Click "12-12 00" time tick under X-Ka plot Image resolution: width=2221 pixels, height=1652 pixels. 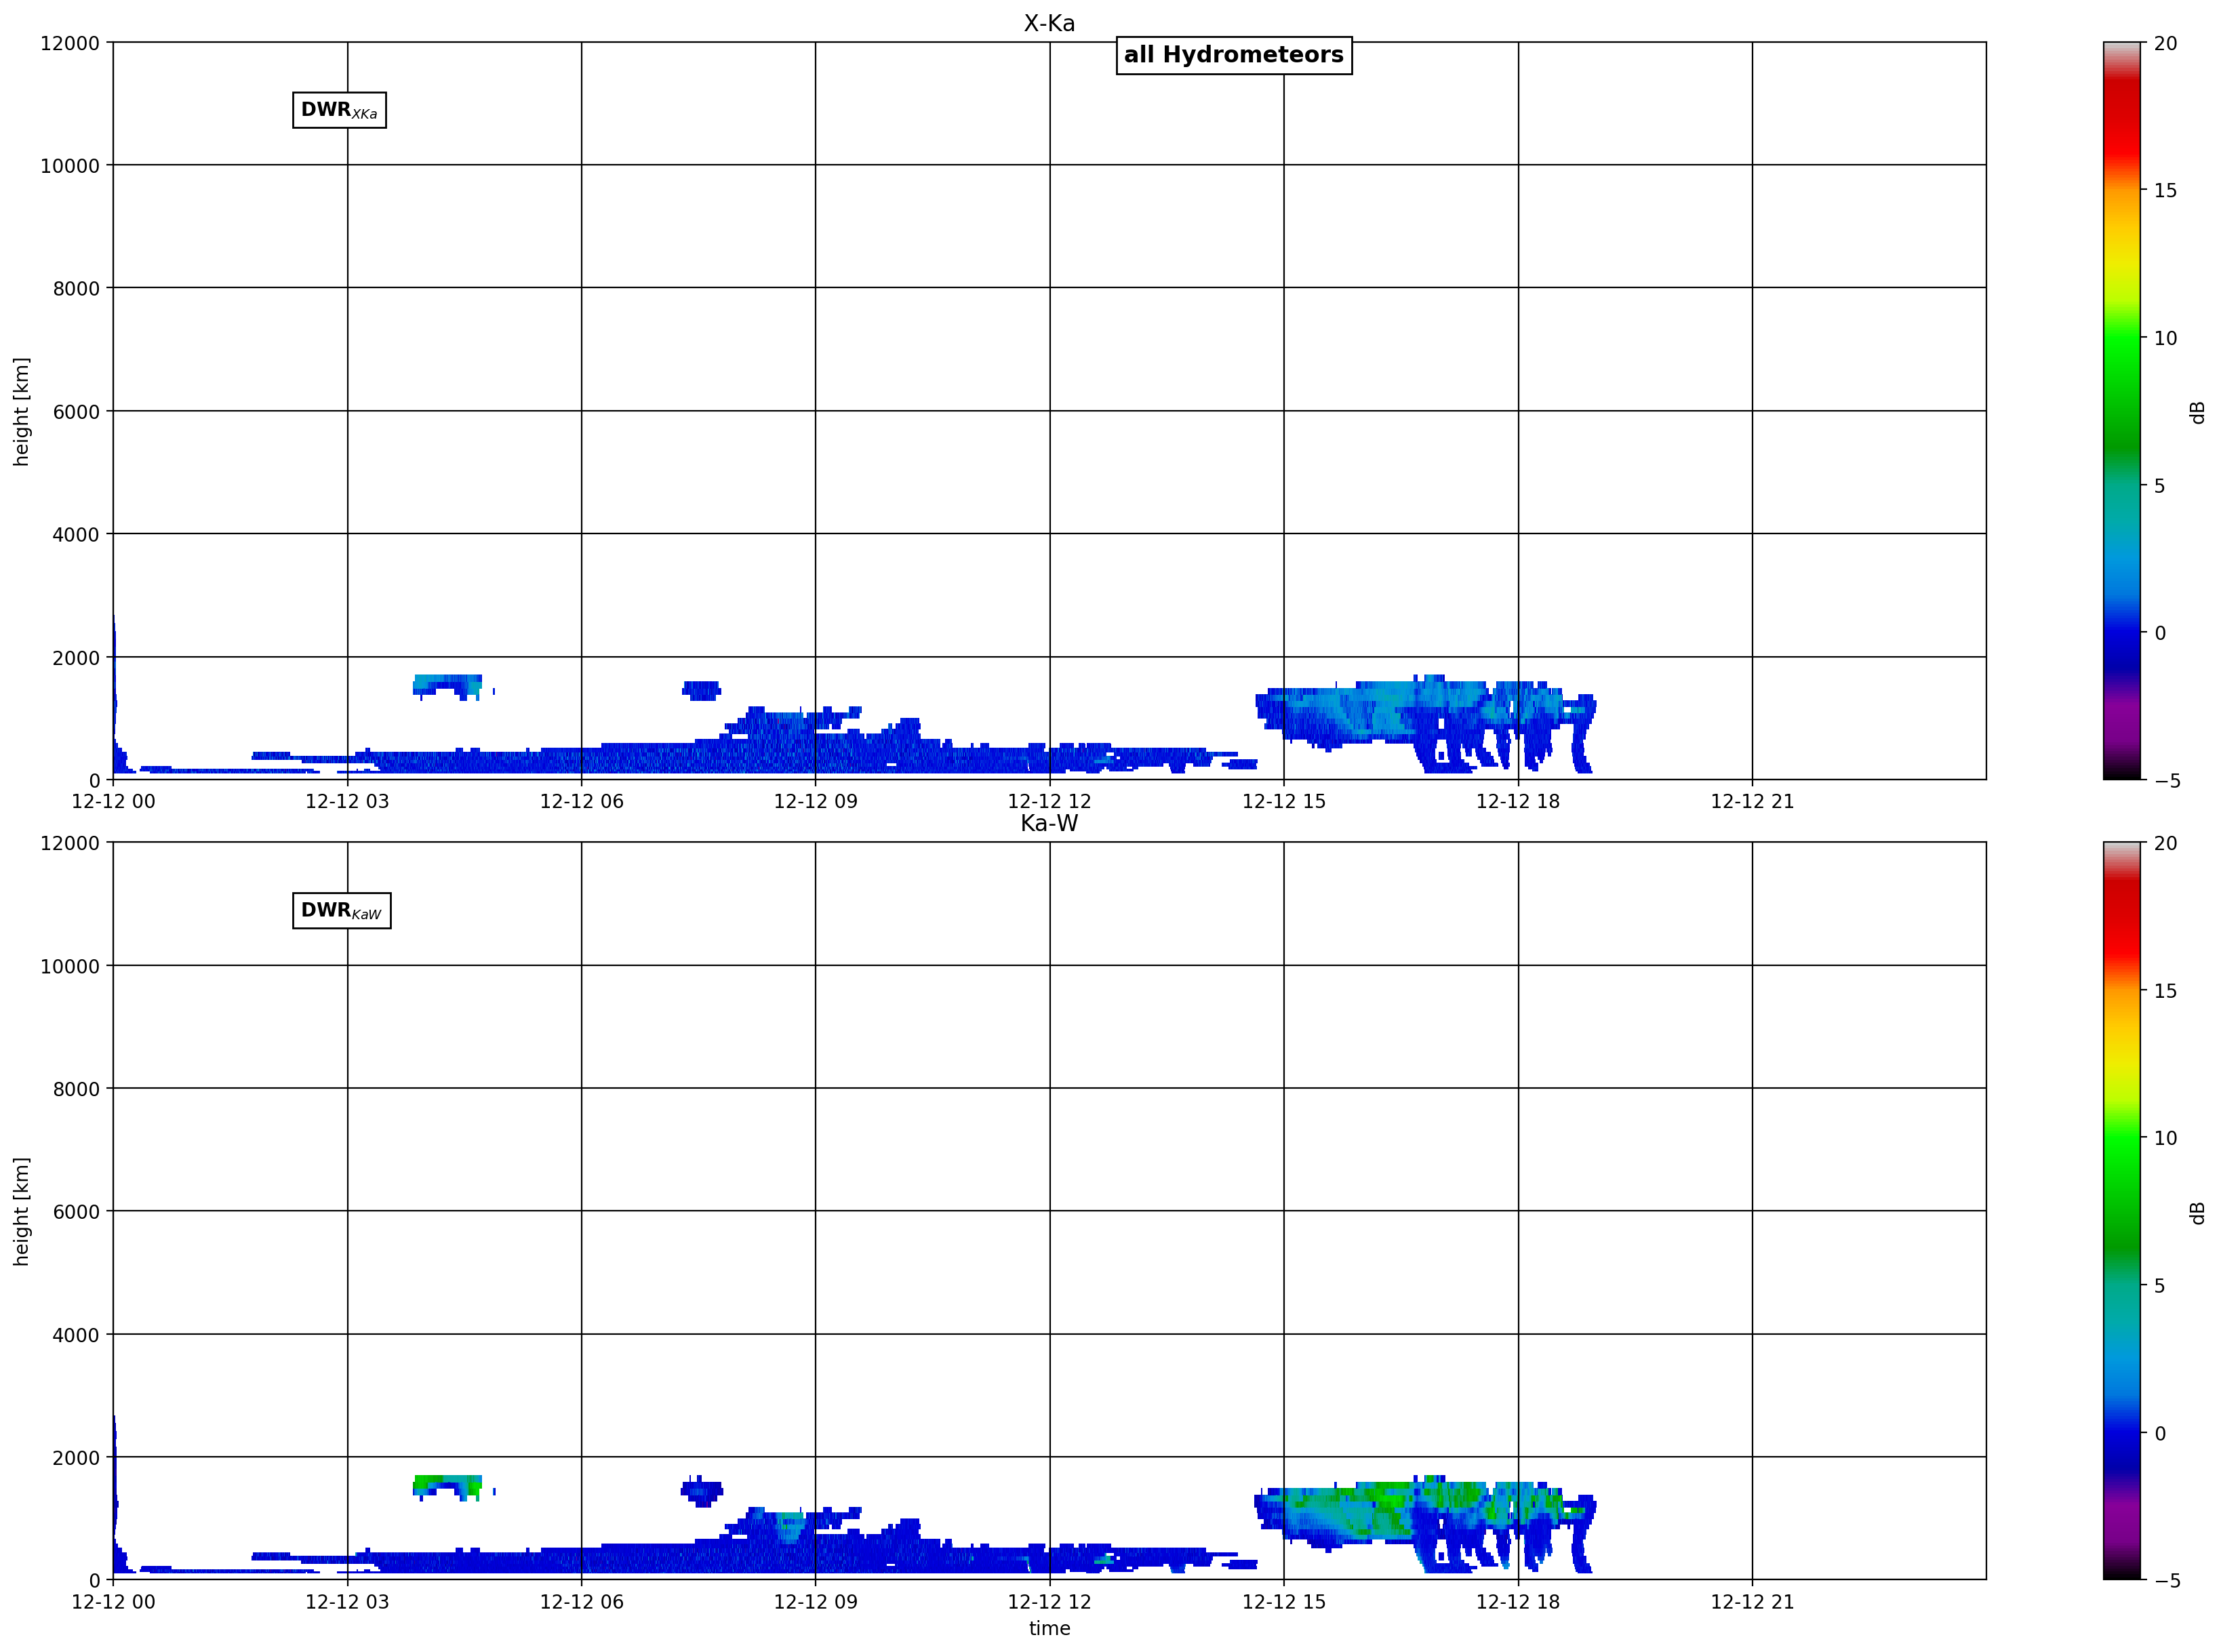tap(113, 801)
